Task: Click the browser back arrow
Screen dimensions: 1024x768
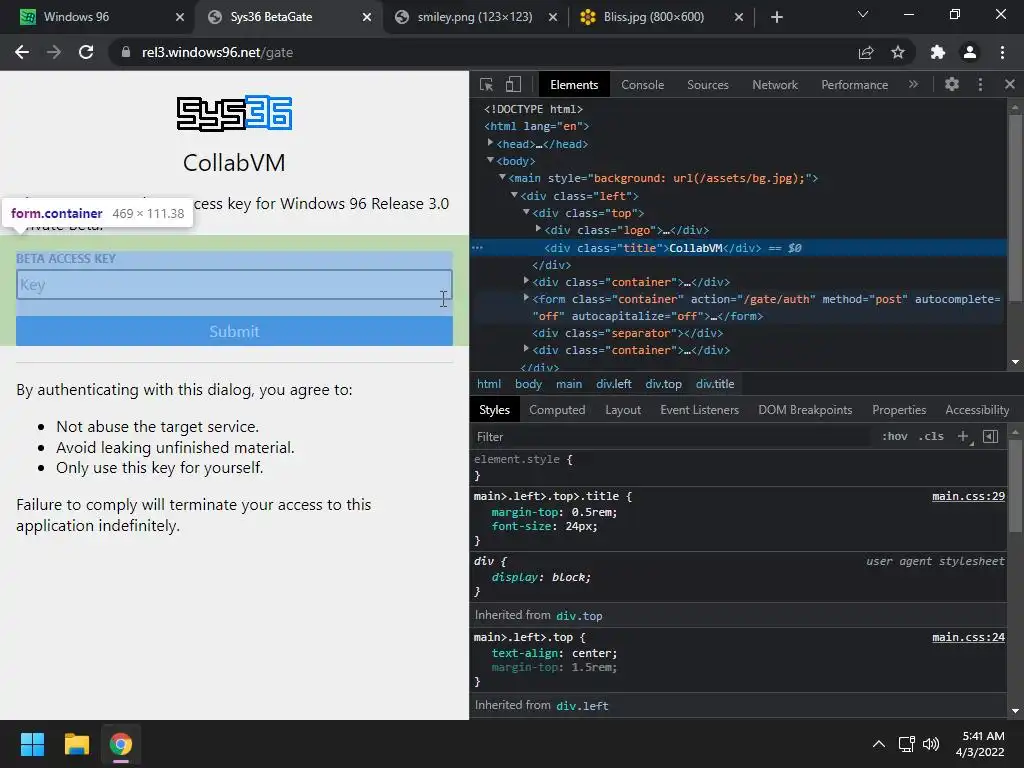Action: pyautogui.click(x=22, y=52)
